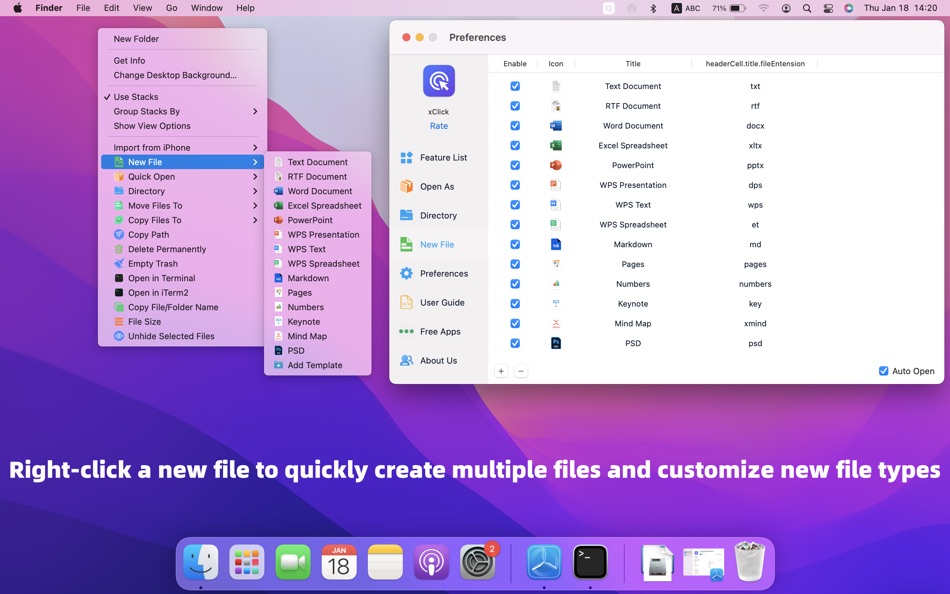This screenshot has width=950, height=594.
Task: Open Preferences section with gear icon
Action: [434, 274]
